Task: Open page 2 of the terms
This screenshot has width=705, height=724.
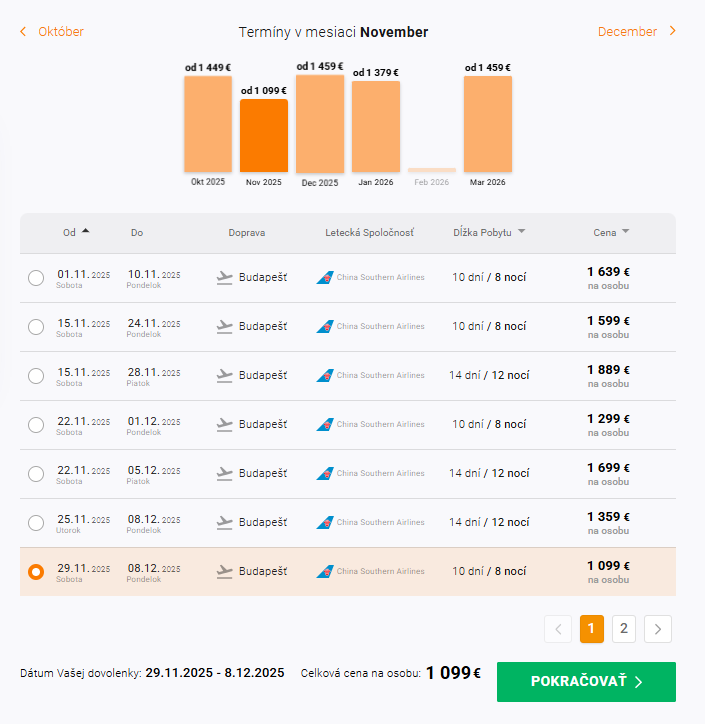Action: click(x=623, y=628)
